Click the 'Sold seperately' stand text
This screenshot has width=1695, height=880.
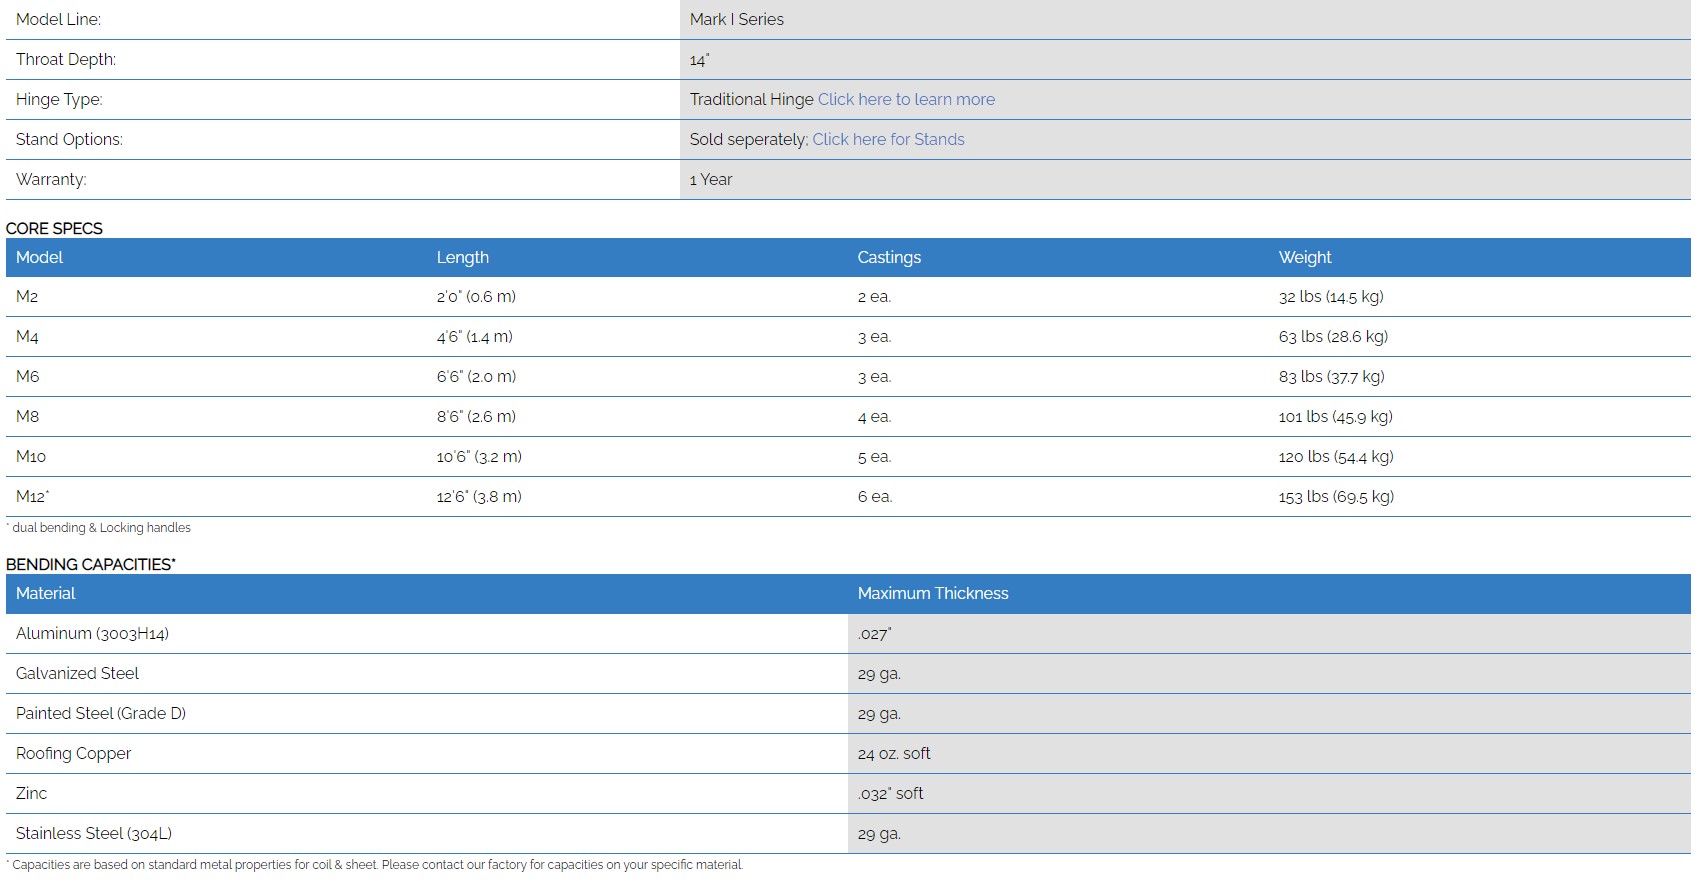pyautogui.click(x=748, y=139)
